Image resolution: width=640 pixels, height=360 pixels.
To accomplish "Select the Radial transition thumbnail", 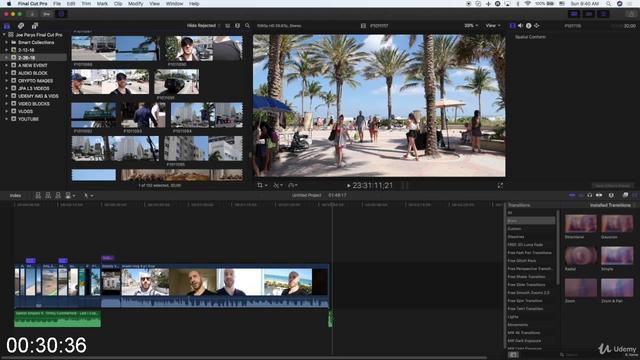I will (580, 256).
